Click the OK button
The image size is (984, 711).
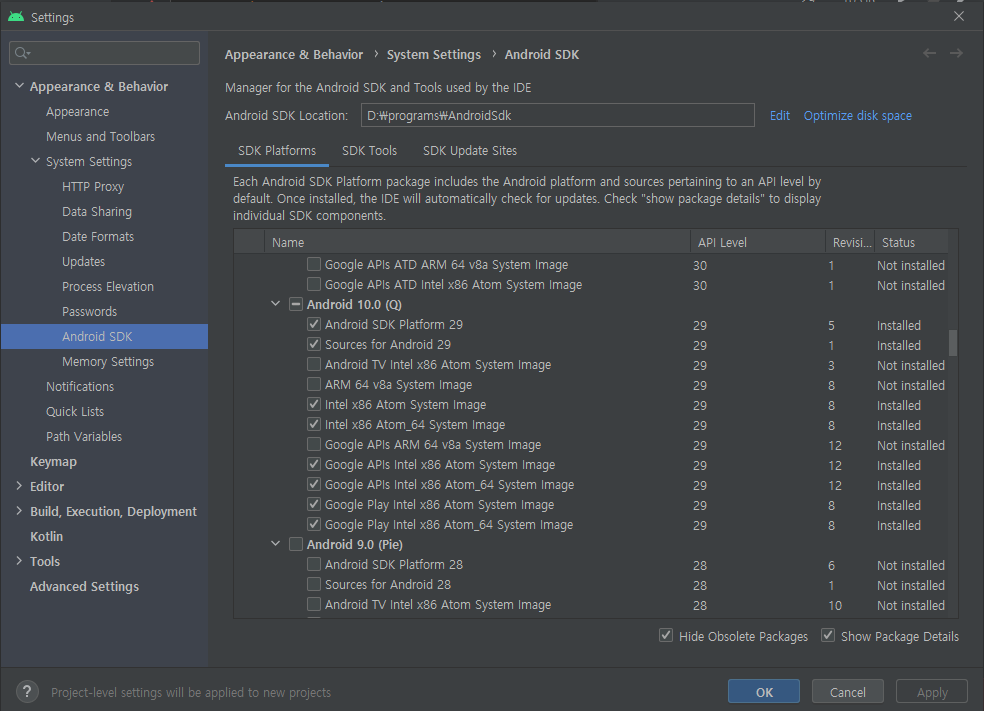pos(764,692)
